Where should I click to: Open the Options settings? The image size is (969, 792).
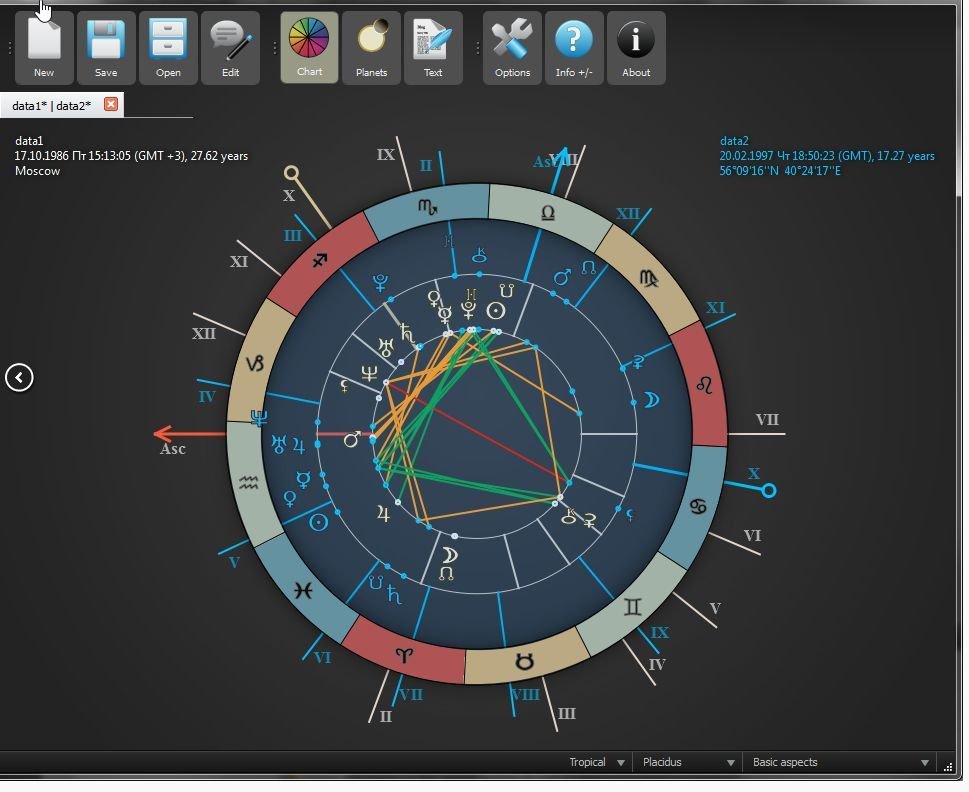pos(512,48)
